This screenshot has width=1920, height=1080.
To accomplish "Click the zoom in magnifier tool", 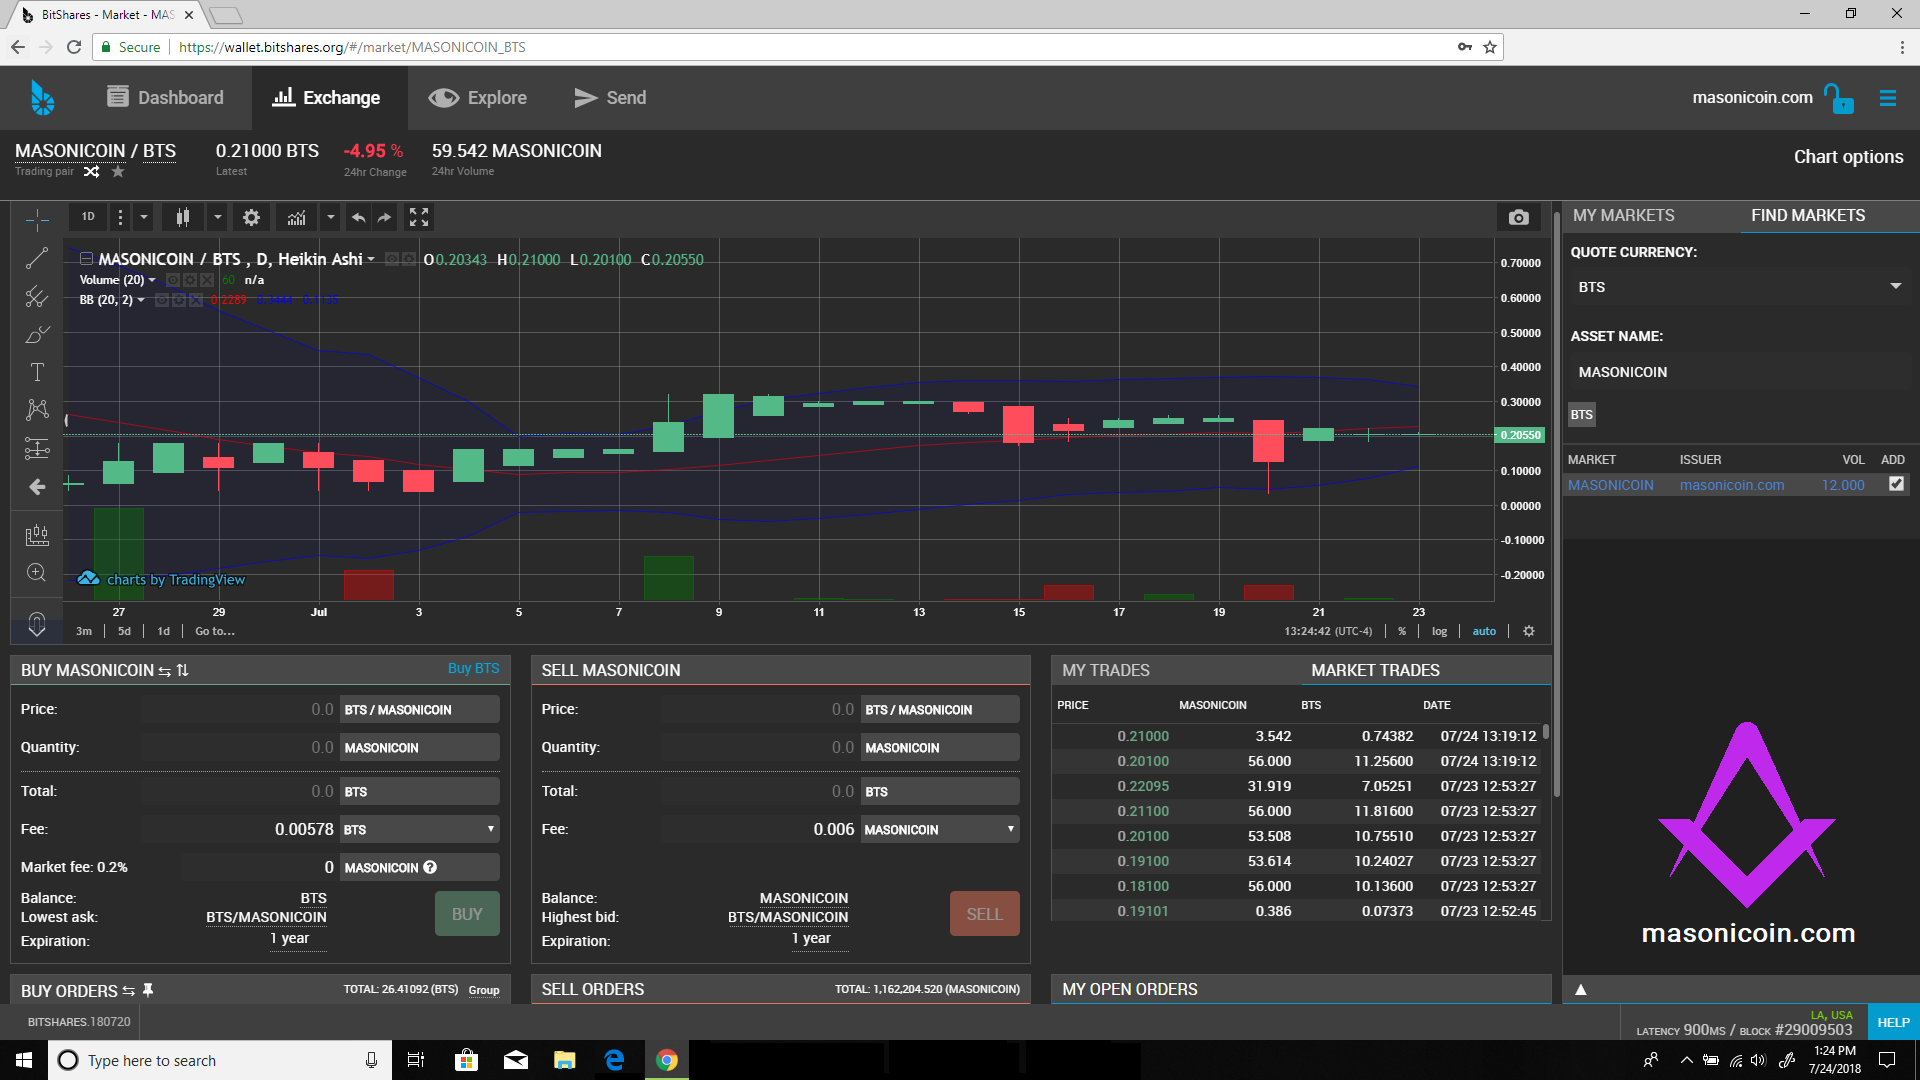I will pos(37,573).
